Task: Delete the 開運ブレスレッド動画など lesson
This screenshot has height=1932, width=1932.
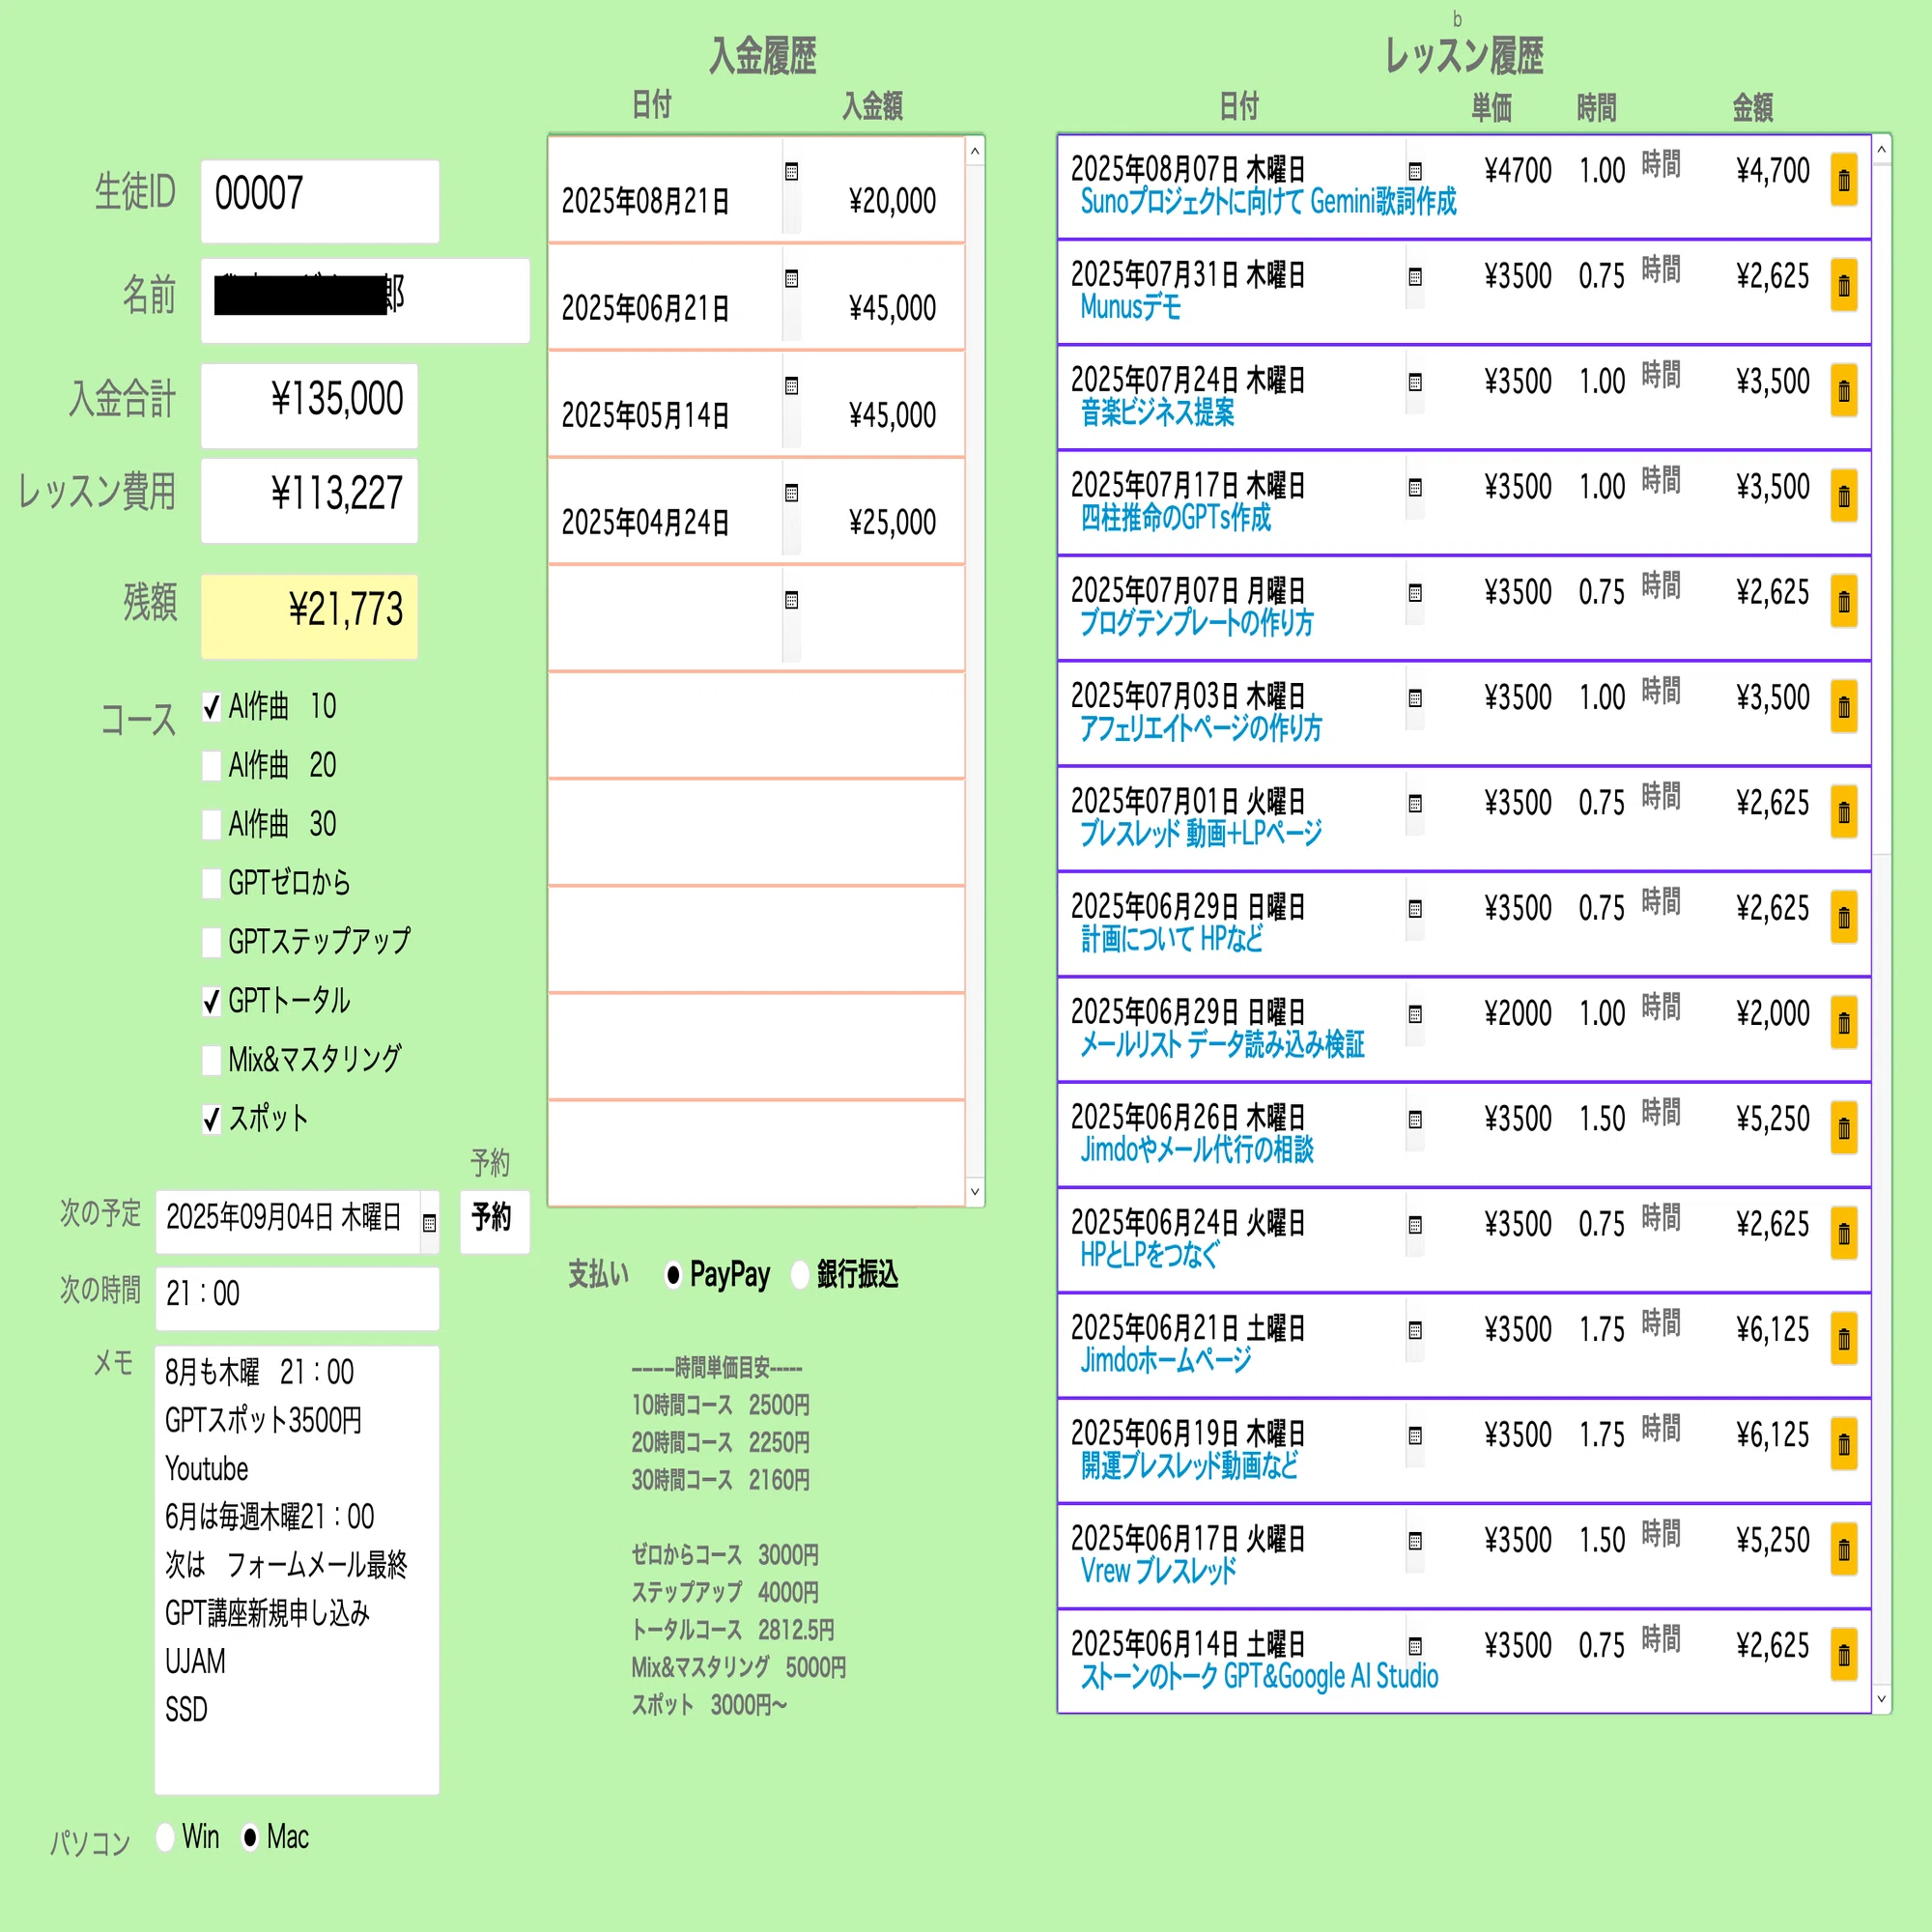Action: pyautogui.click(x=1843, y=1444)
